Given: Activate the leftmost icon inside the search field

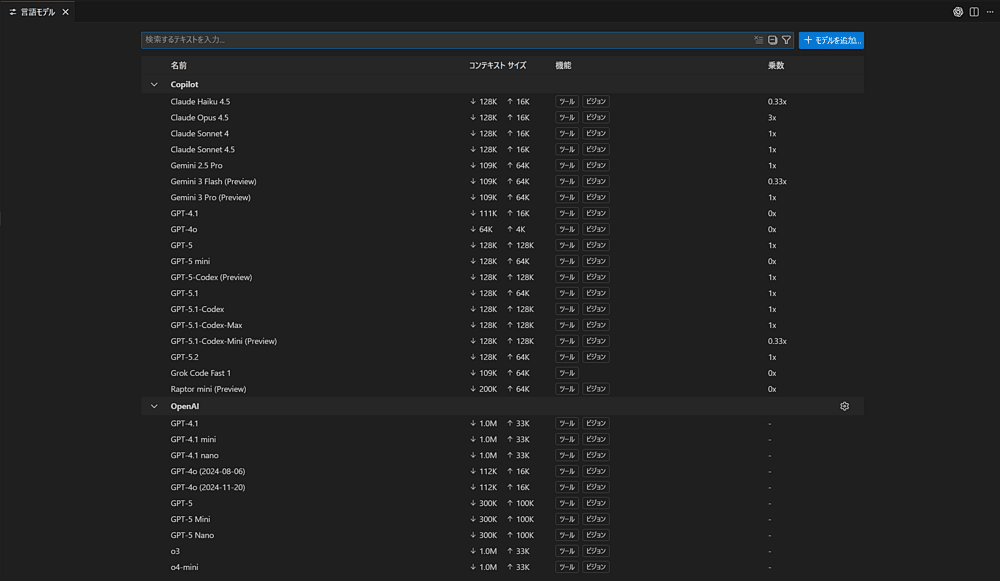Looking at the screenshot, I should [758, 40].
